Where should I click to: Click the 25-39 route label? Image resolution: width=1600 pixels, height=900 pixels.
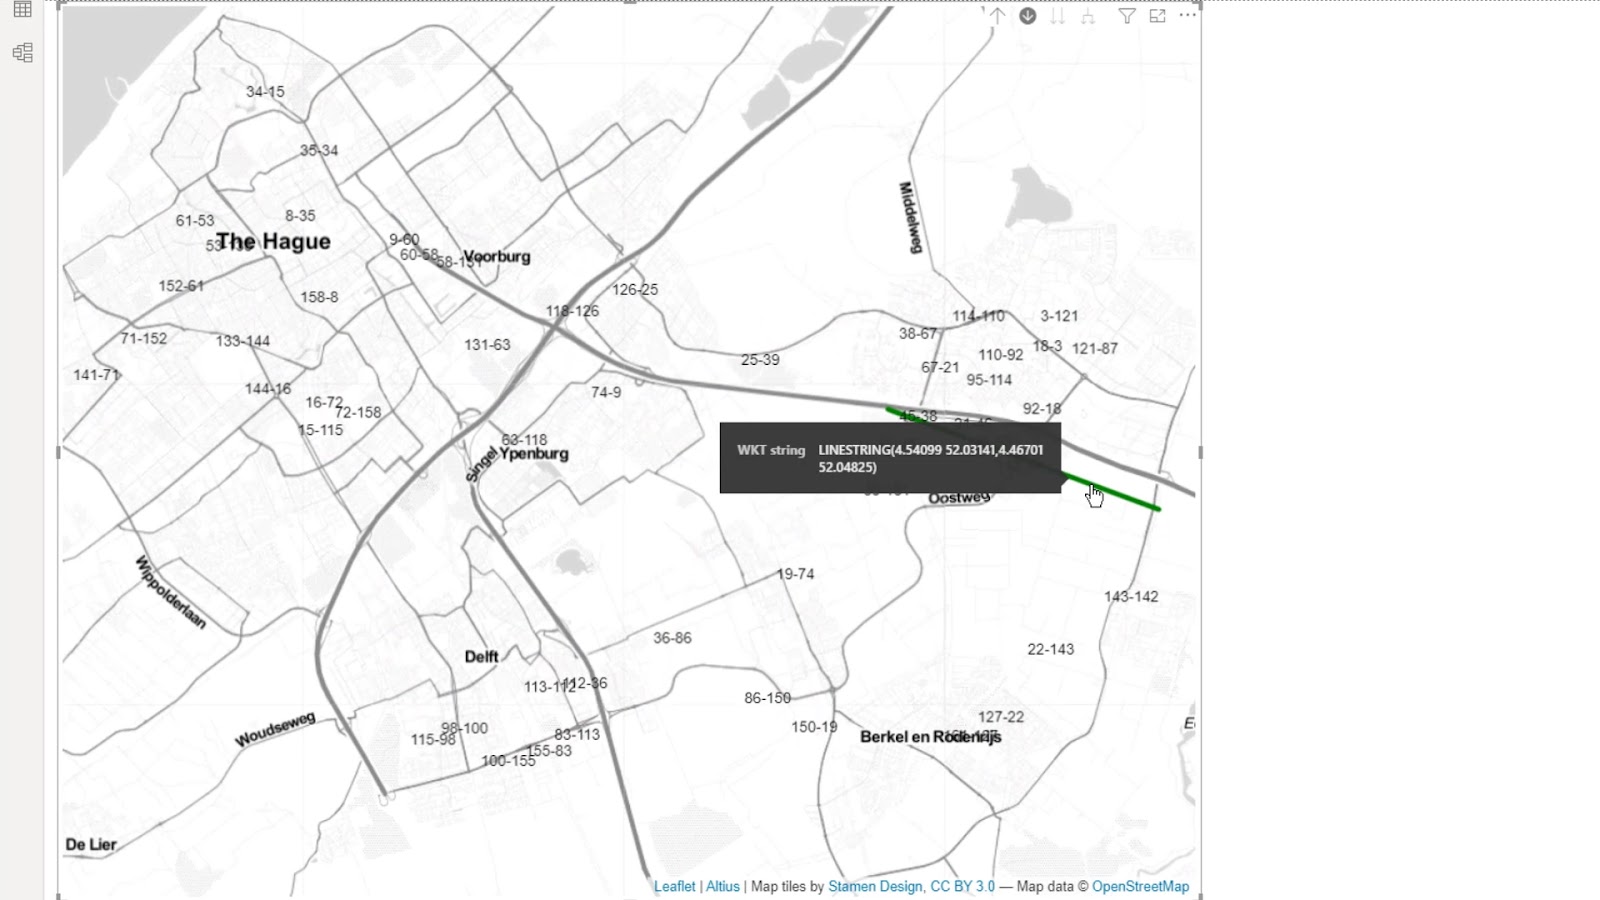(760, 360)
